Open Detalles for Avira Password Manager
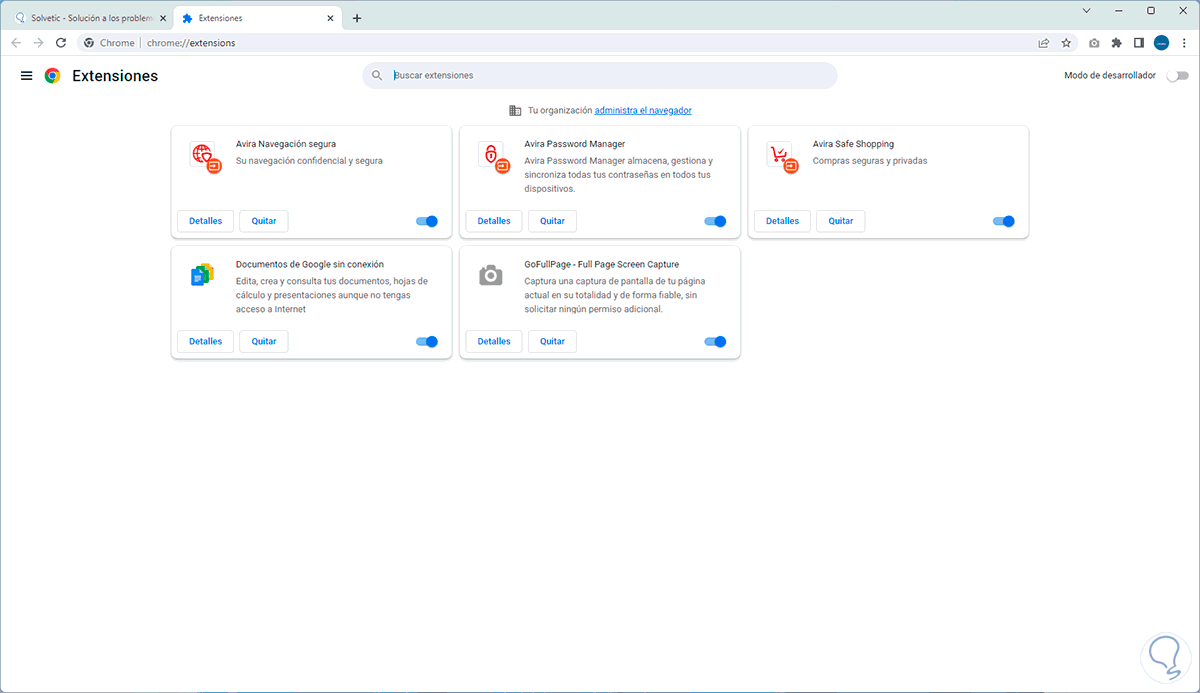Image resolution: width=1200 pixels, height=693 pixels. click(x=494, y=221)
